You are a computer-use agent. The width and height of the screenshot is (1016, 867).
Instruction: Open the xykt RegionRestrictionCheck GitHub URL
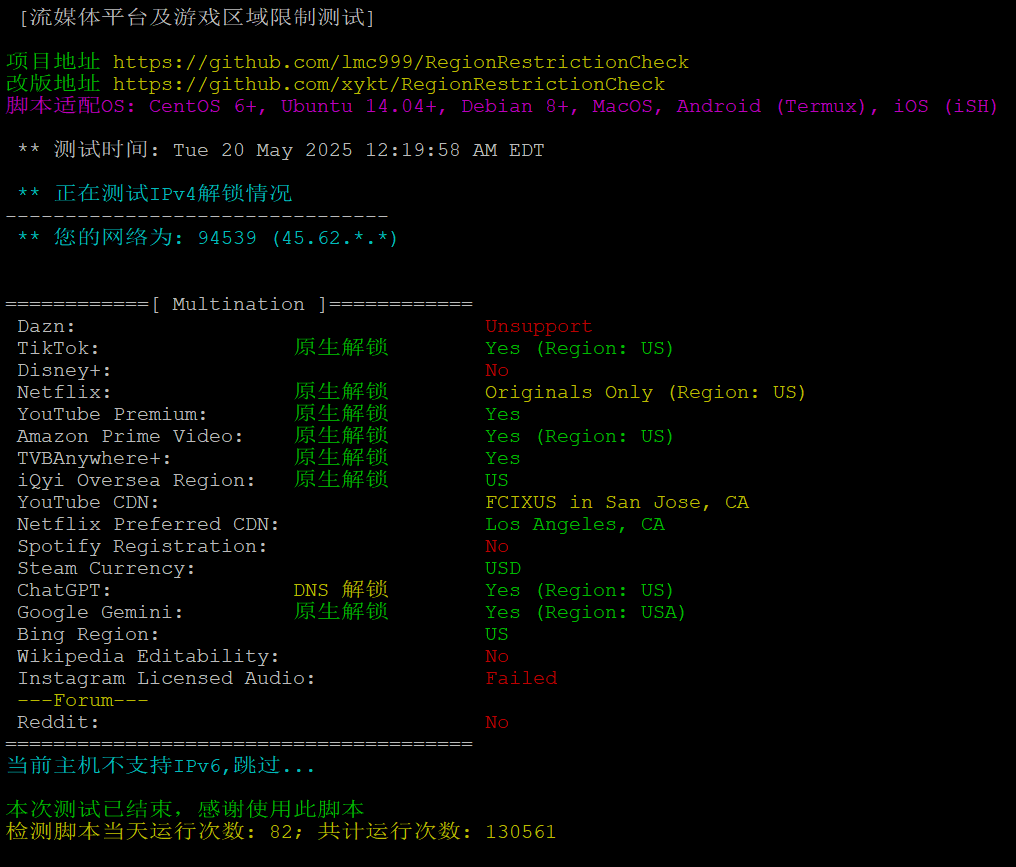click(389, 84)
